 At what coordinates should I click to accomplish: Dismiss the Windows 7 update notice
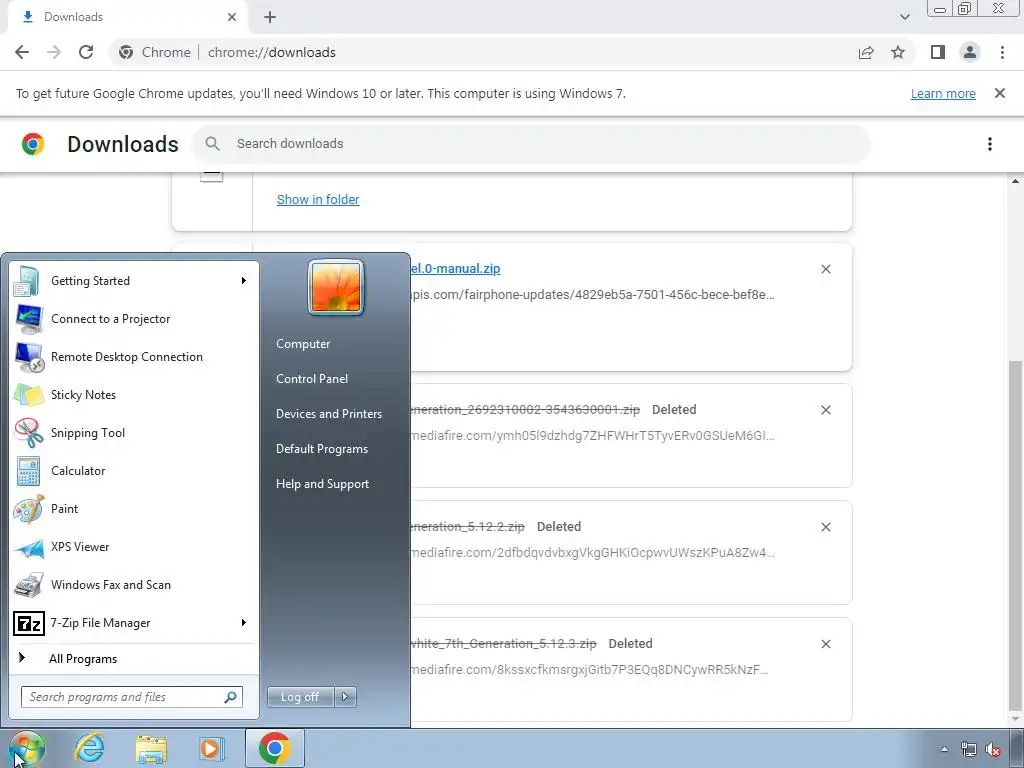(1000, 93)
